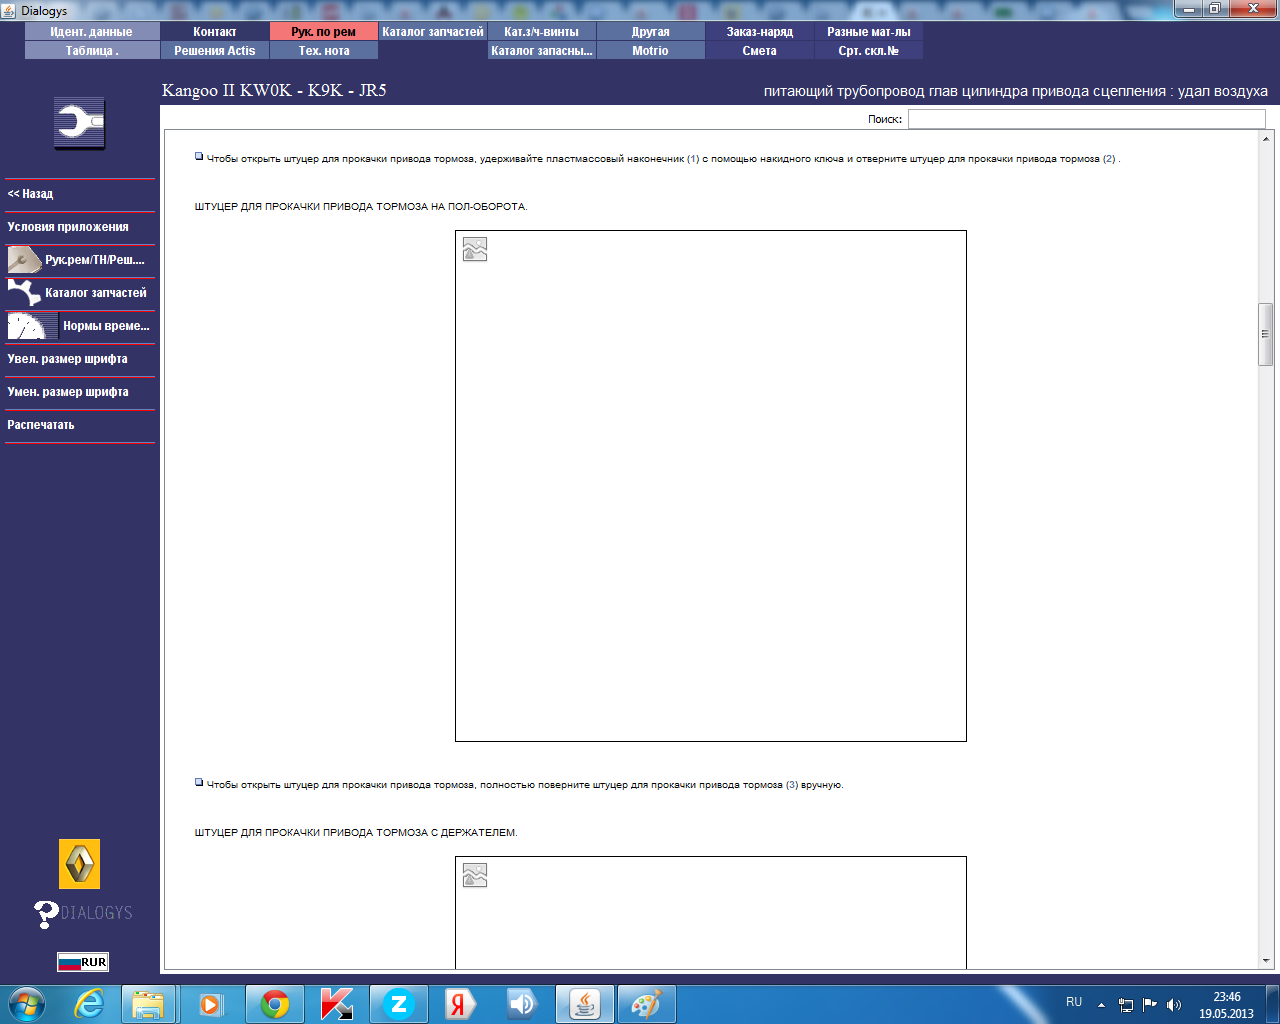Screen dimensions: 1280x1024
Task: Open Google Chrome from taskbar
Action: pyautogui.click(x=275, y=1004)
